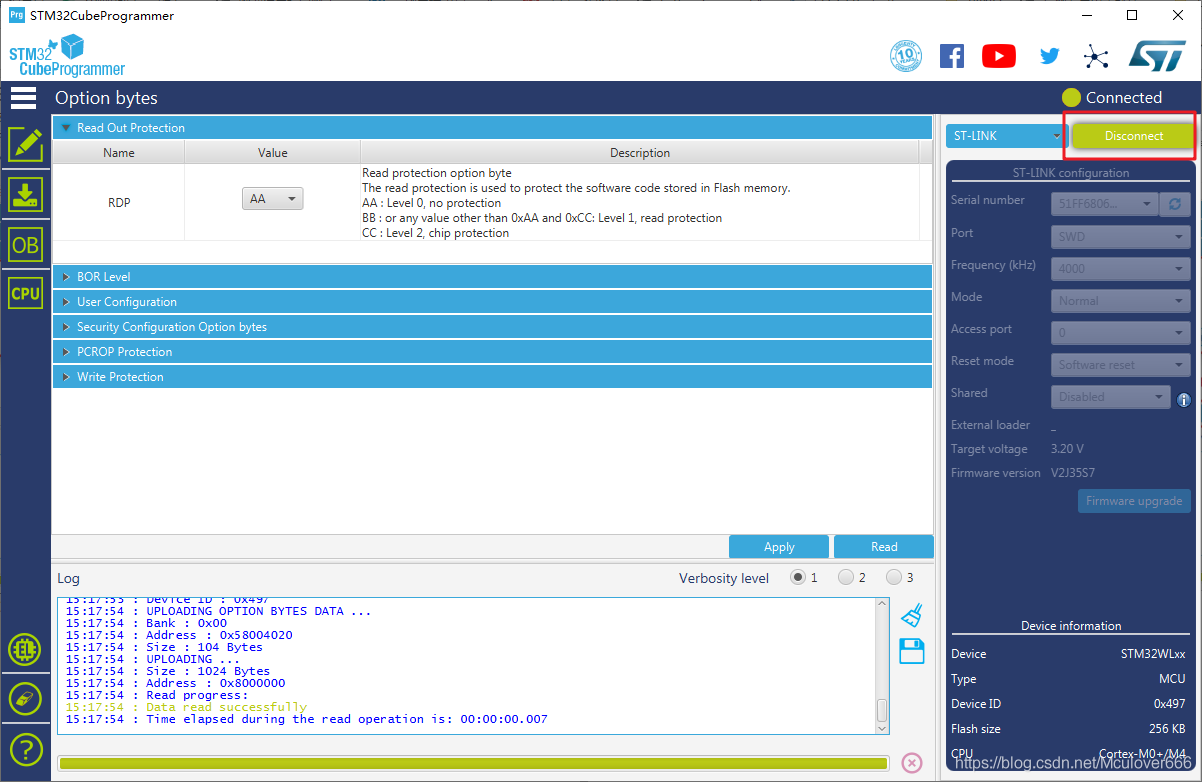Open the YouTube icon in header
This screenshot has height=782, width=1202.
[x=999, y=56]
